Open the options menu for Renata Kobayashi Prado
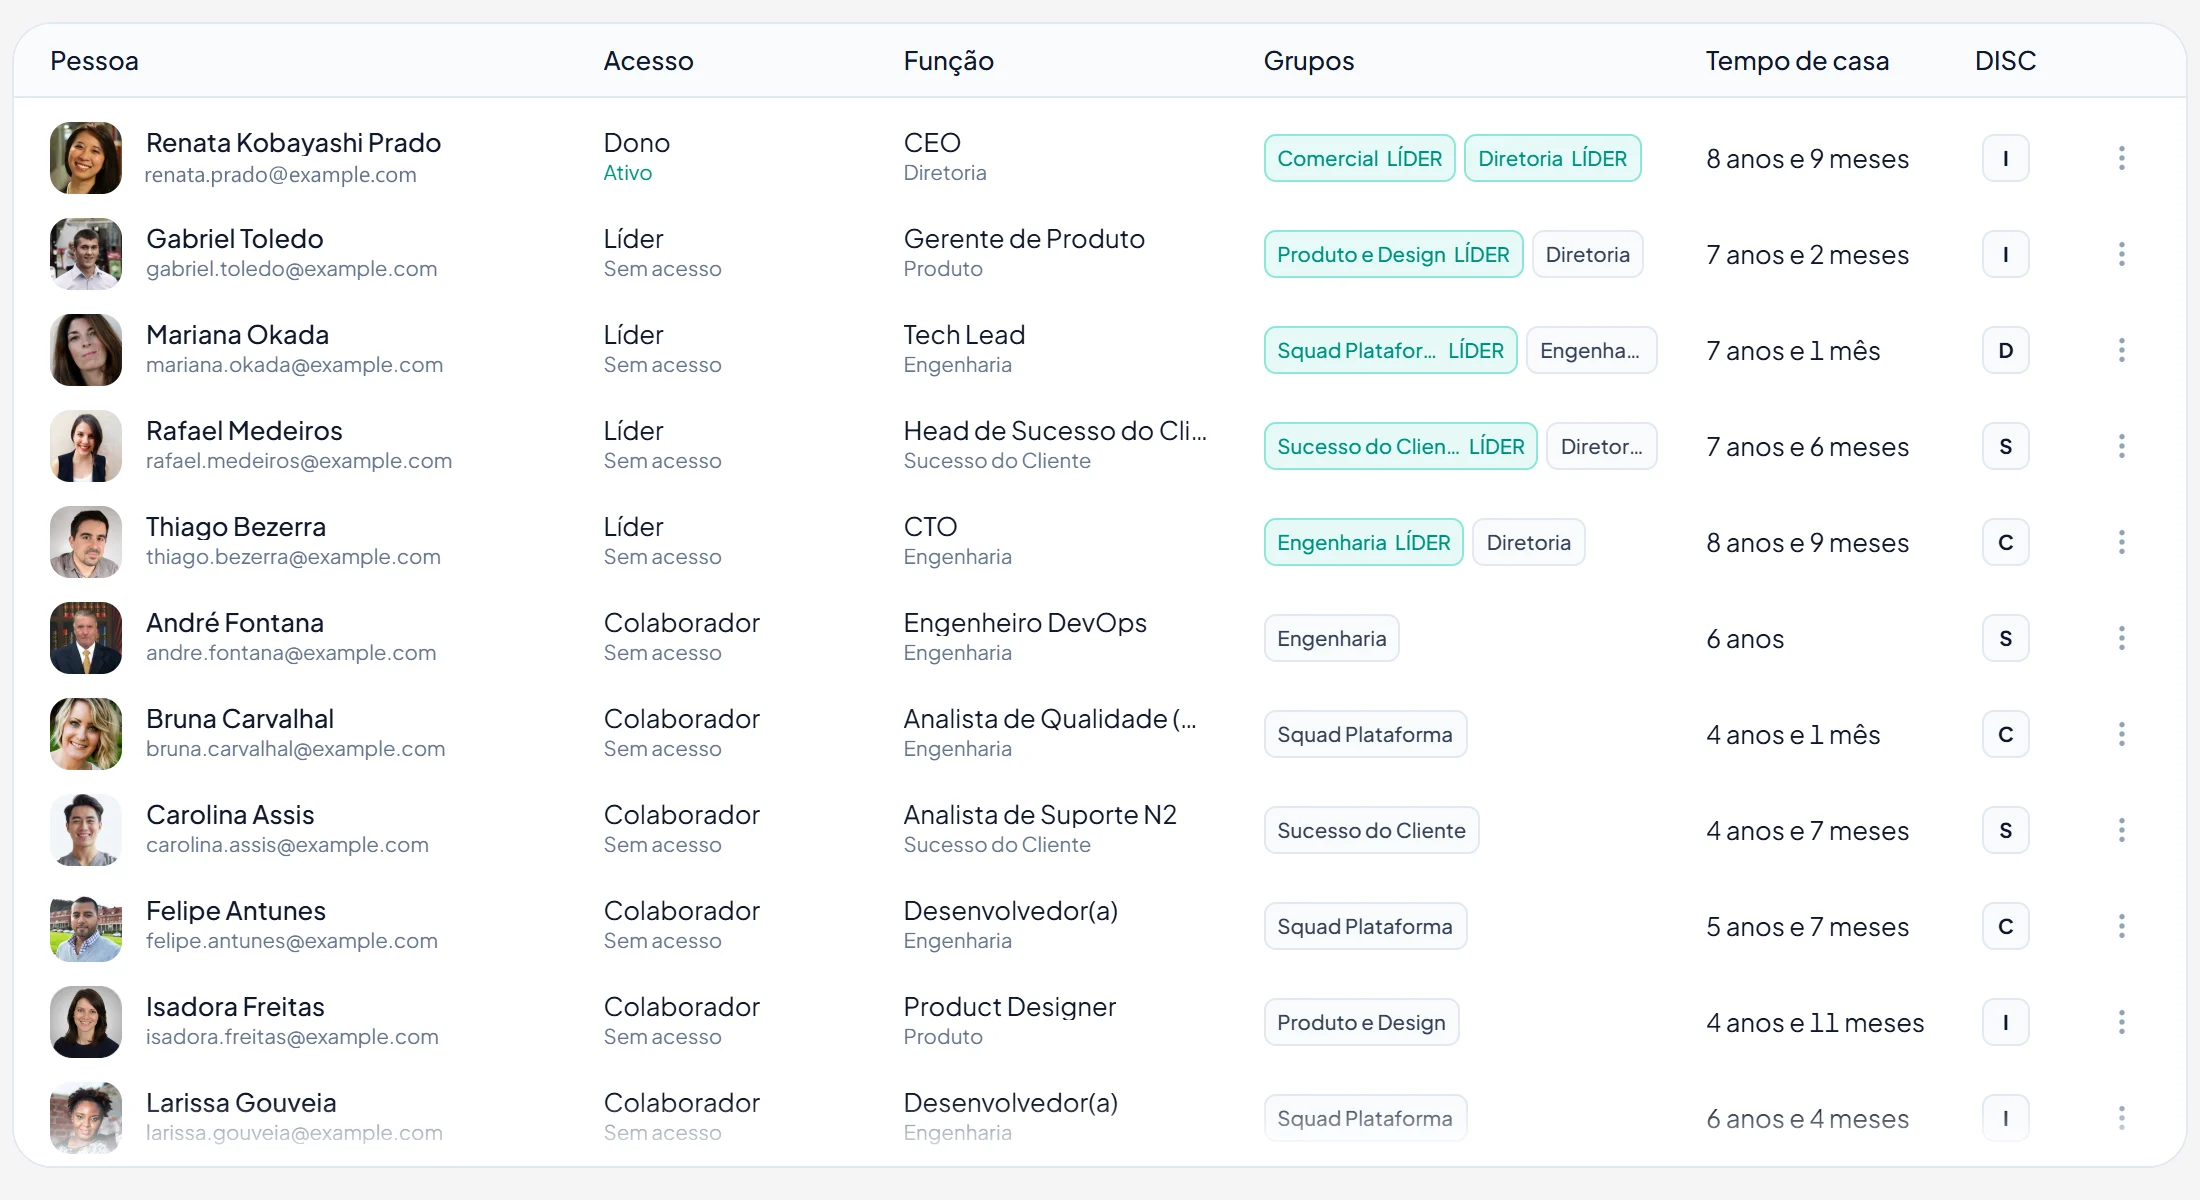 [x=2121, y=158]
